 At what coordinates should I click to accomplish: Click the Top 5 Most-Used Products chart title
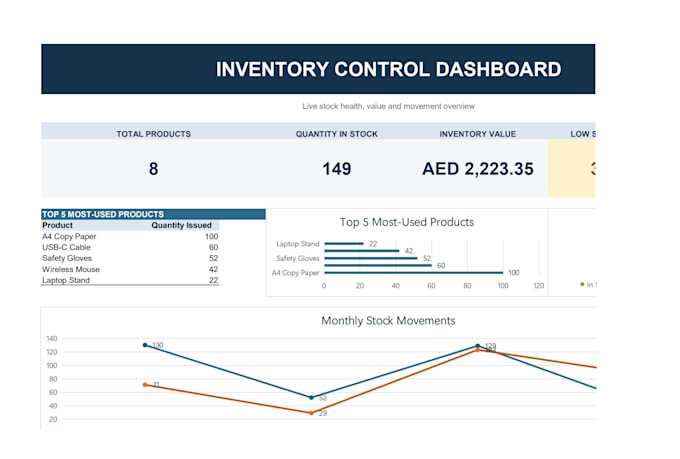click(x=407, y=222)
